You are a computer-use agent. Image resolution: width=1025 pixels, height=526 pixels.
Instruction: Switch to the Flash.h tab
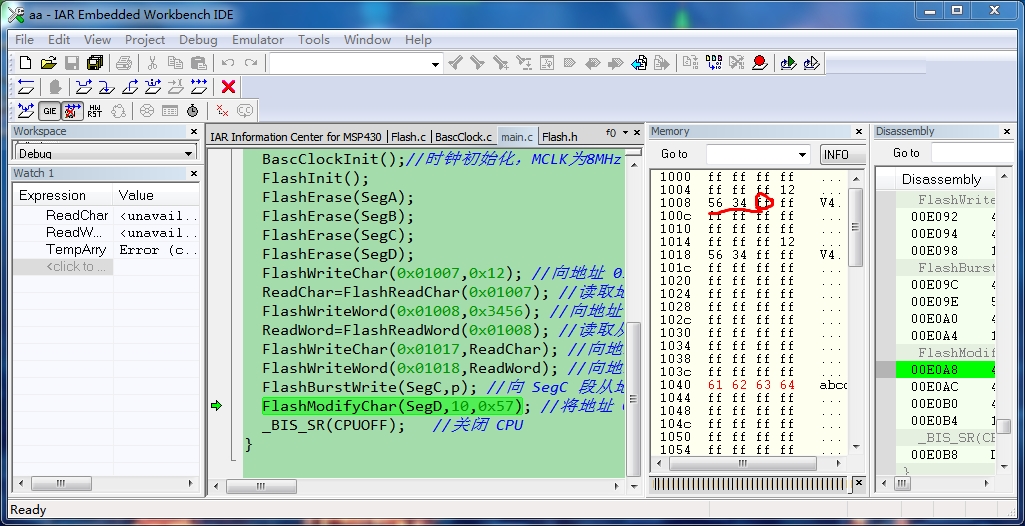560,137
